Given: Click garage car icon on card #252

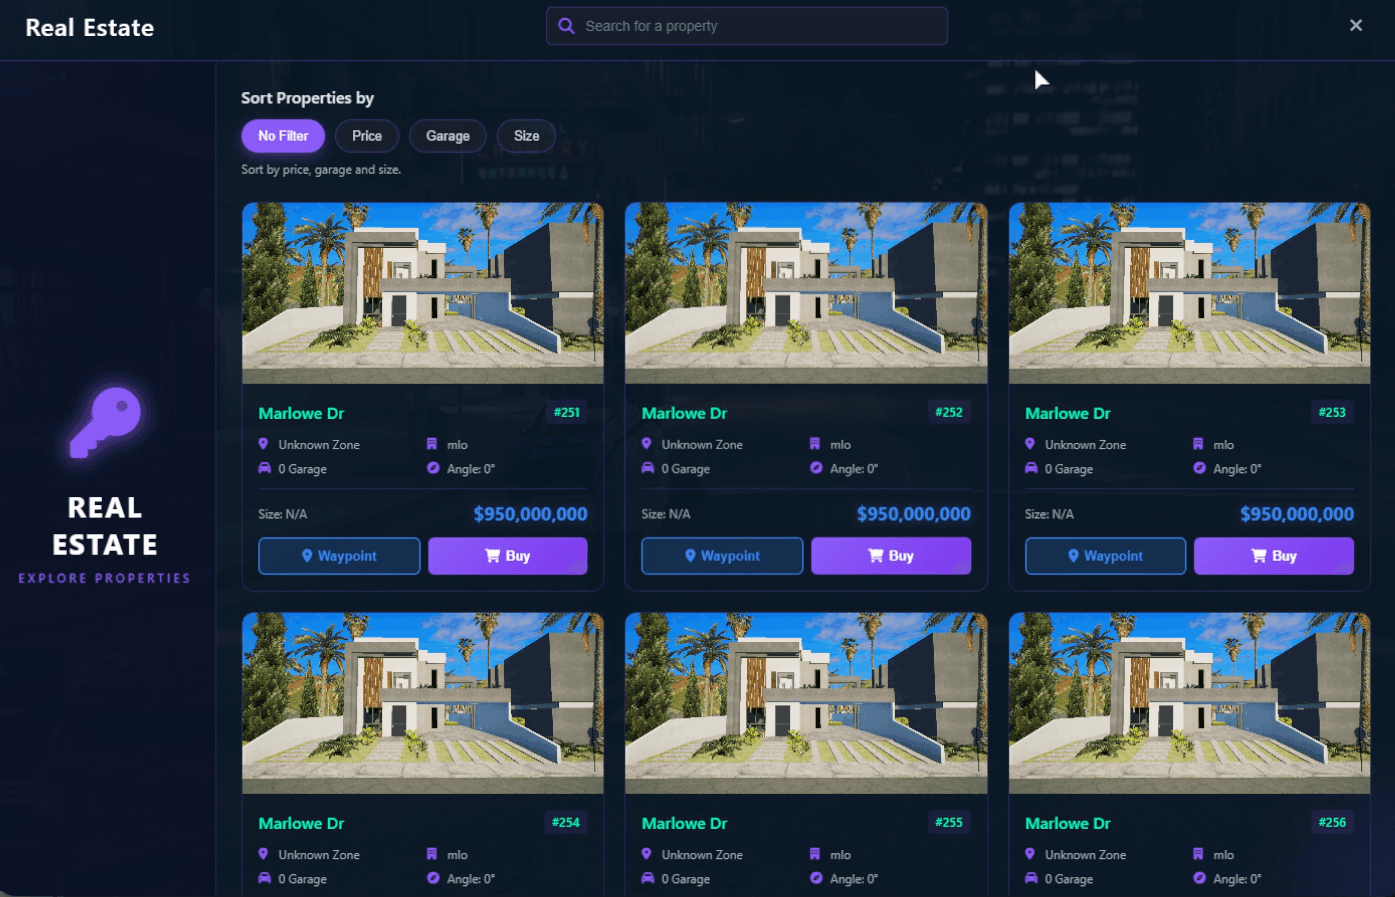Looking at the screenshot, I should coord(647,468).
